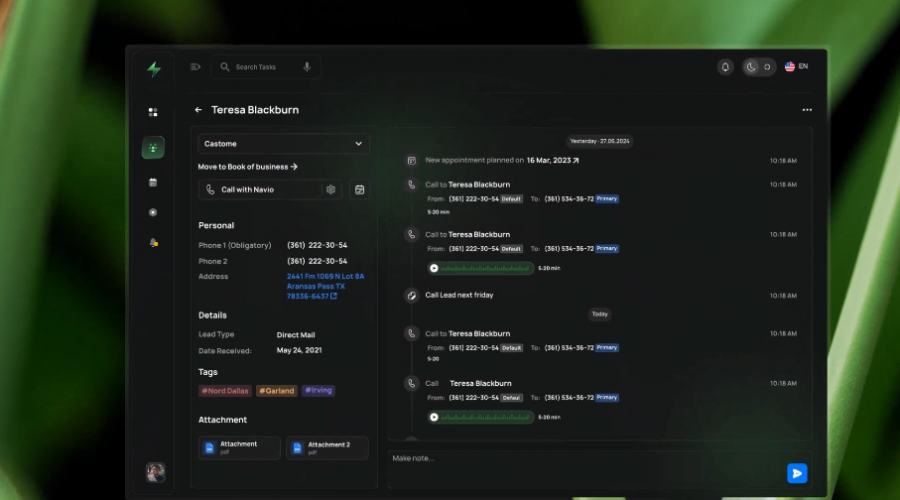This screenshot has height=500, width=900.
Task: Click the Phone 1 (Obligatory) number value
Action: click(x=317, y=245)
